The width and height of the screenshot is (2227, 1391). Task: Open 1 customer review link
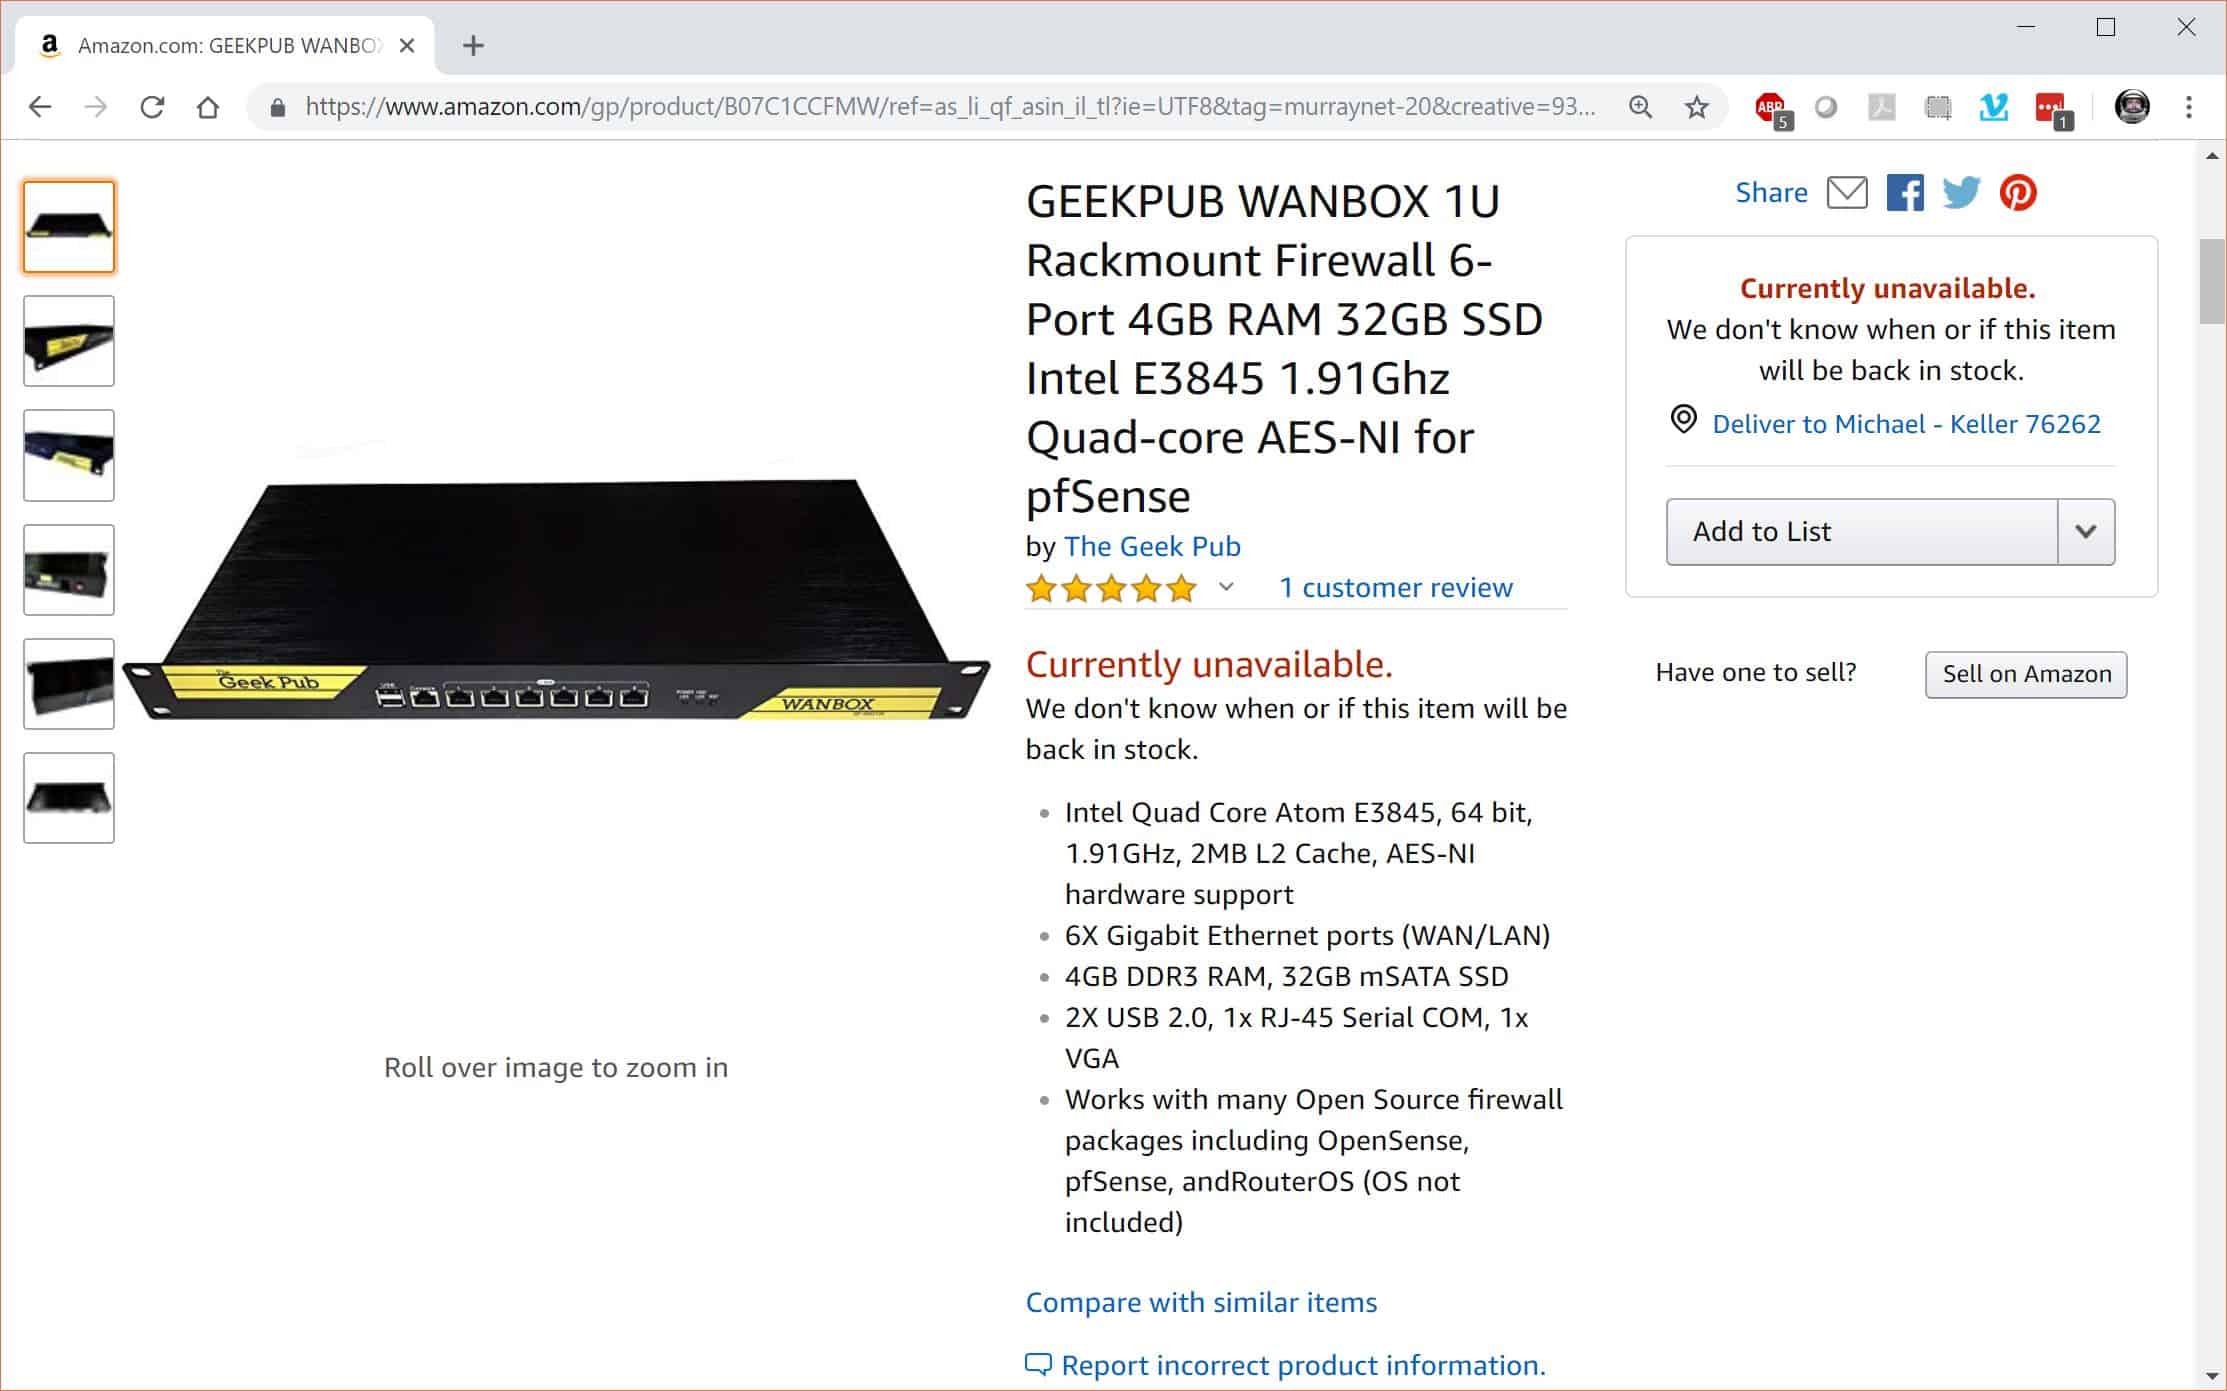coord(1396,588)
